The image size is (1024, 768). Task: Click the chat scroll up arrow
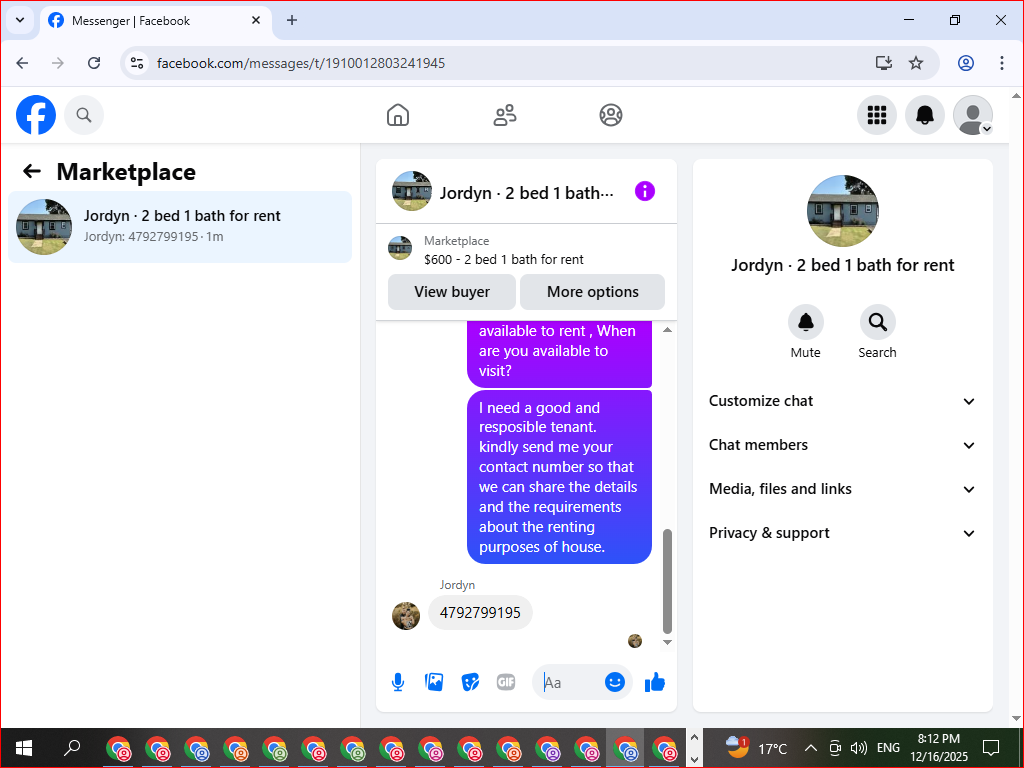(x=667, y=330)
